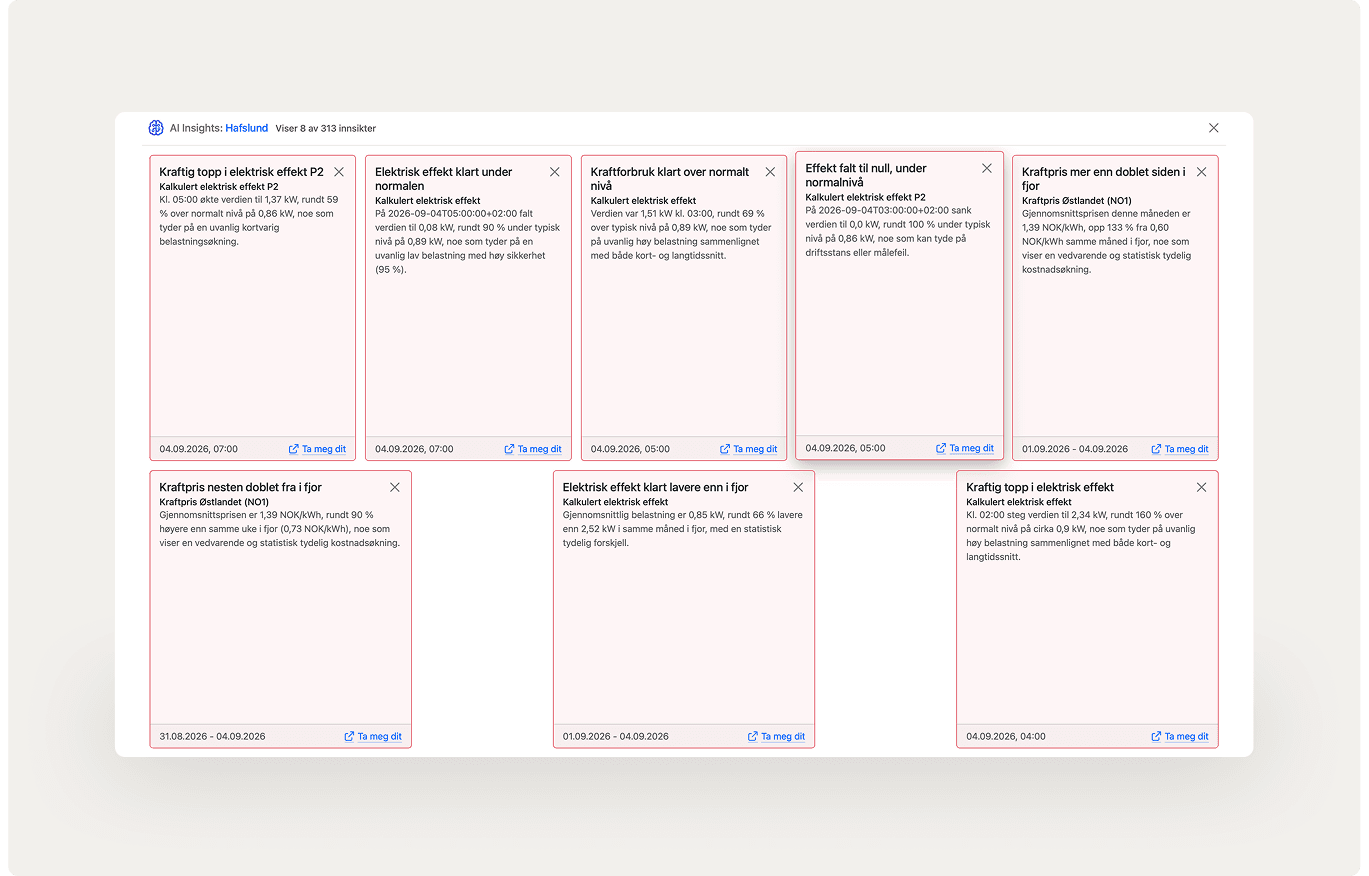Close the AI Insights panel

[x=1213, y=128]
